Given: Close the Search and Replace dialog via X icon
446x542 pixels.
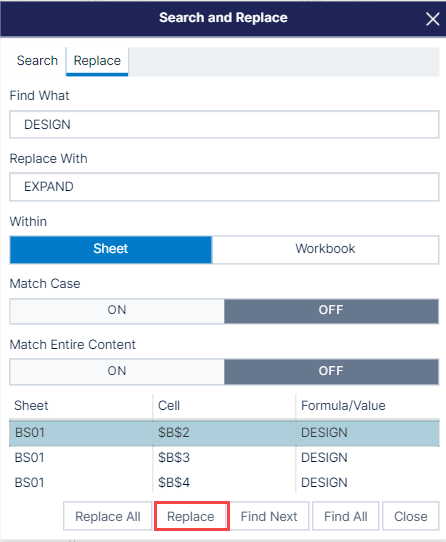Looking at the screenshot, I should click(x=433, y=19).
